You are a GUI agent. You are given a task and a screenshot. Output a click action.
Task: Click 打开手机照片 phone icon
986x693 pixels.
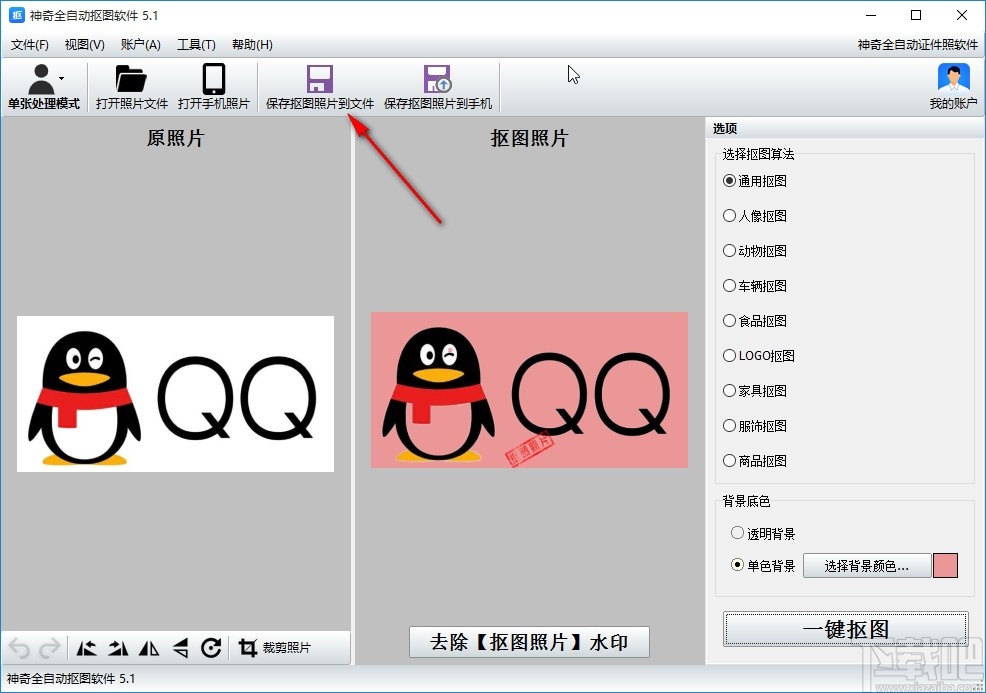click(214, 79)
